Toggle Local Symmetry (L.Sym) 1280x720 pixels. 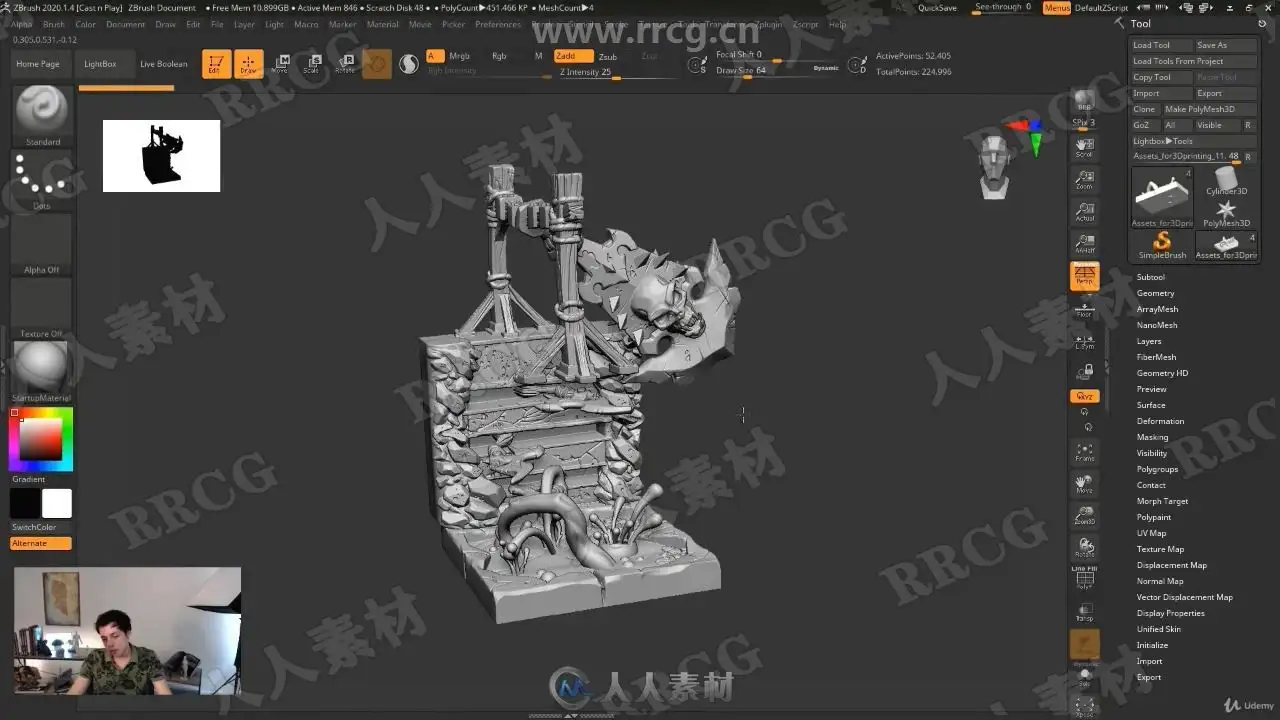tap(1084, 341)
